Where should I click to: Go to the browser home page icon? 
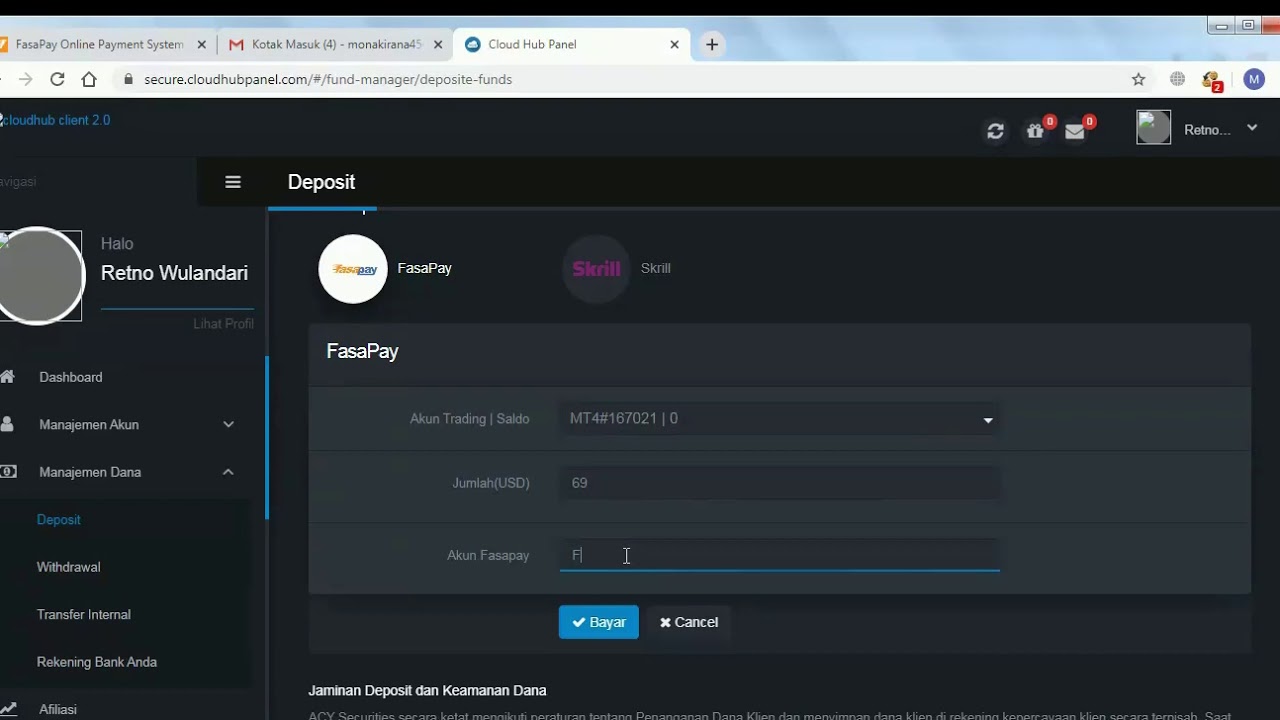coord(89,79)
